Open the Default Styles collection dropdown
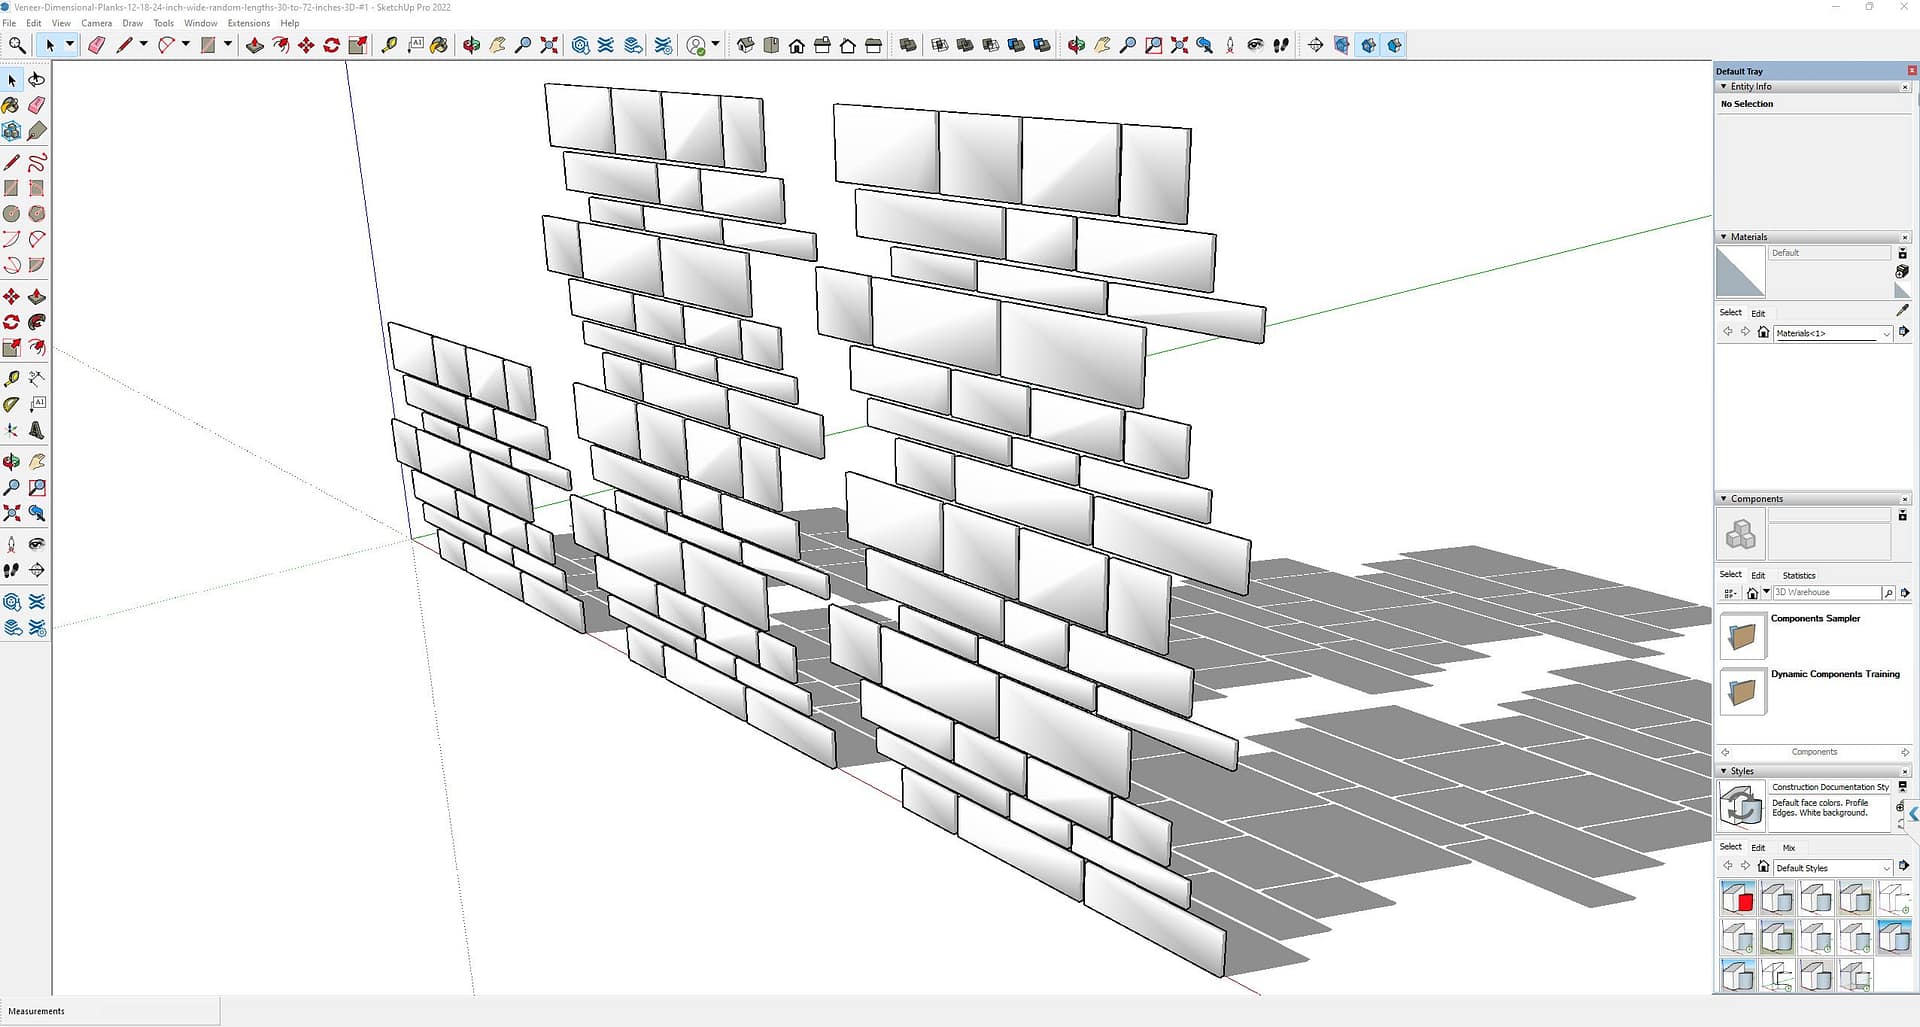This screenshot has height=1027, width=1920. point(1886,868)
